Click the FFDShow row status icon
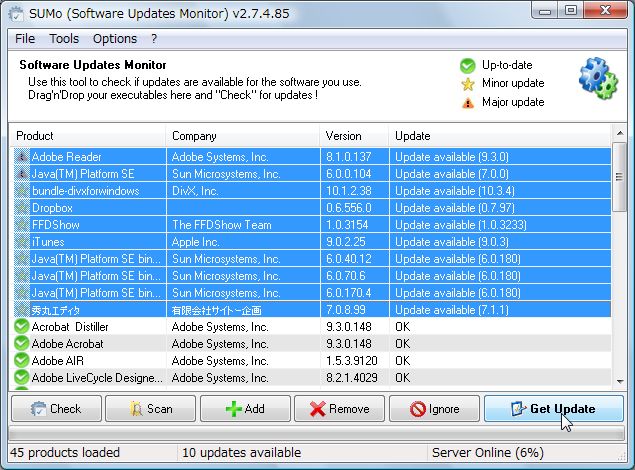This screenshot has height=470, width=635. coord(22,225)
